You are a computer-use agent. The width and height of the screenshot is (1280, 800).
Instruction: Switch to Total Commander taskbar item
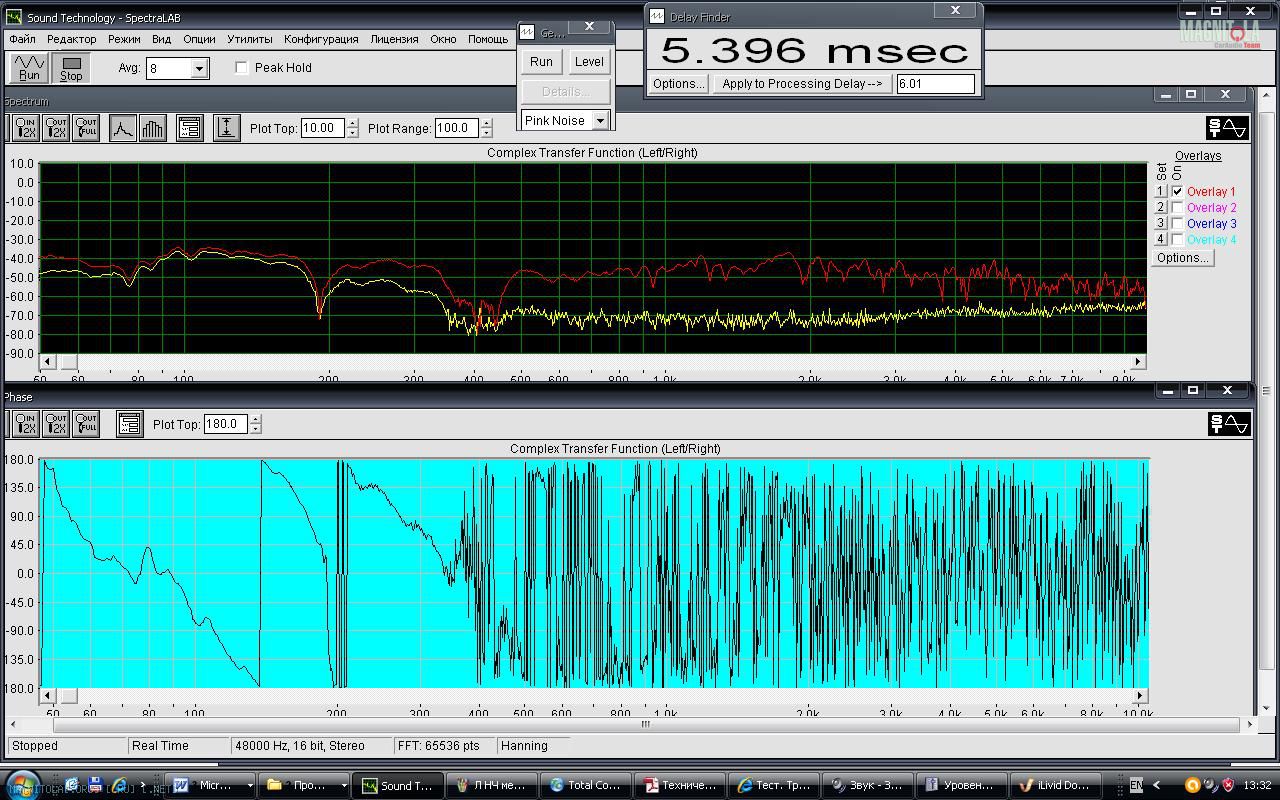[586, 785]
